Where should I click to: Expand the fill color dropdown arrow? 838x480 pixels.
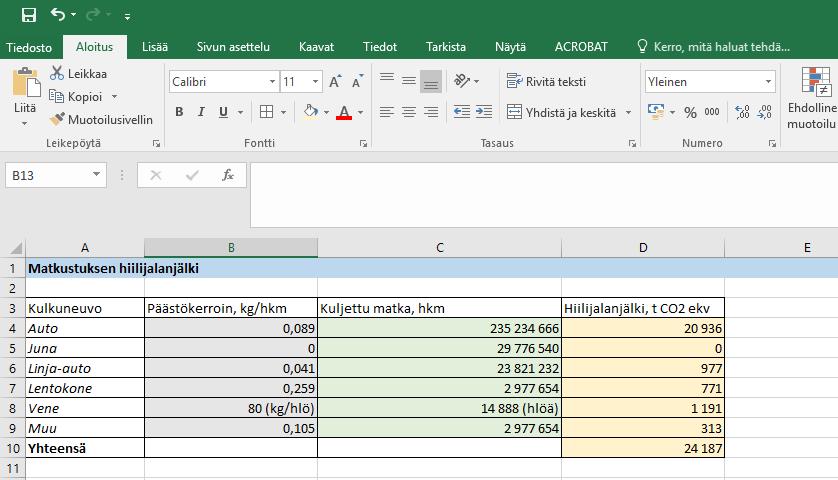point(327,112)
